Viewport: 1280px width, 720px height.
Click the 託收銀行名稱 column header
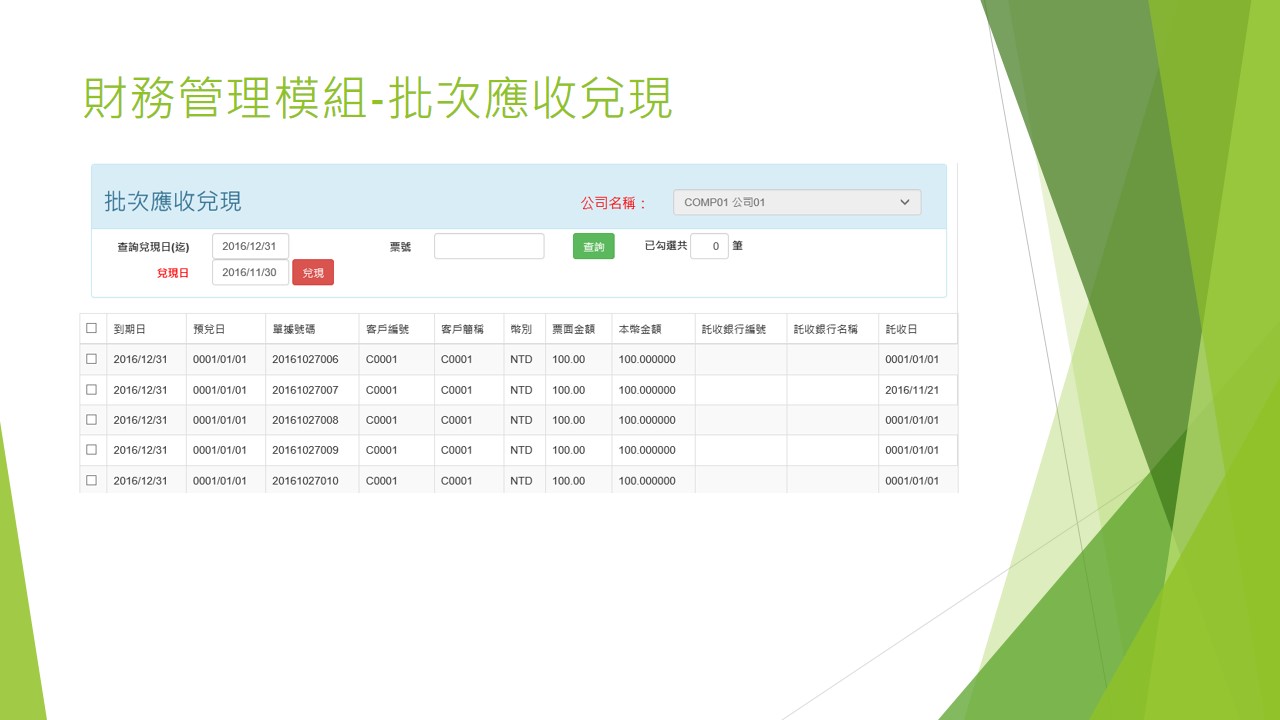tap(833, 329)
